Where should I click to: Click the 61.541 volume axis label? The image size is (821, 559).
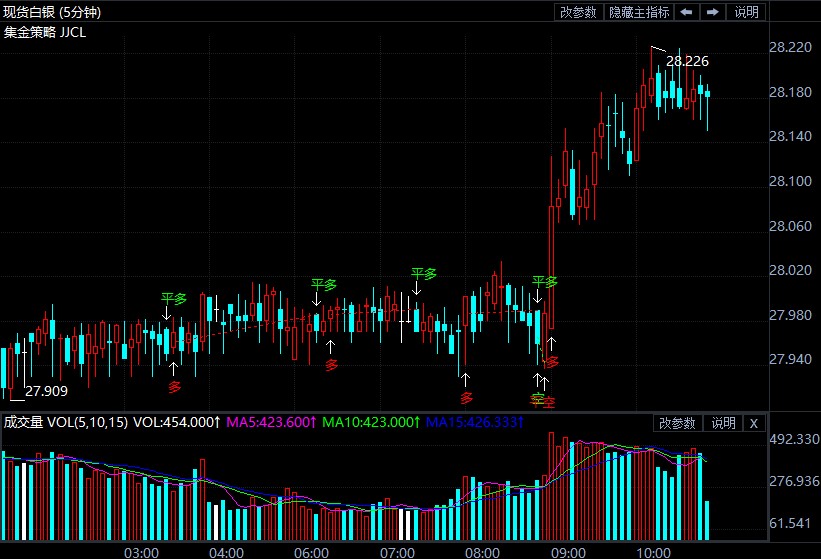(x=790, y=523)
